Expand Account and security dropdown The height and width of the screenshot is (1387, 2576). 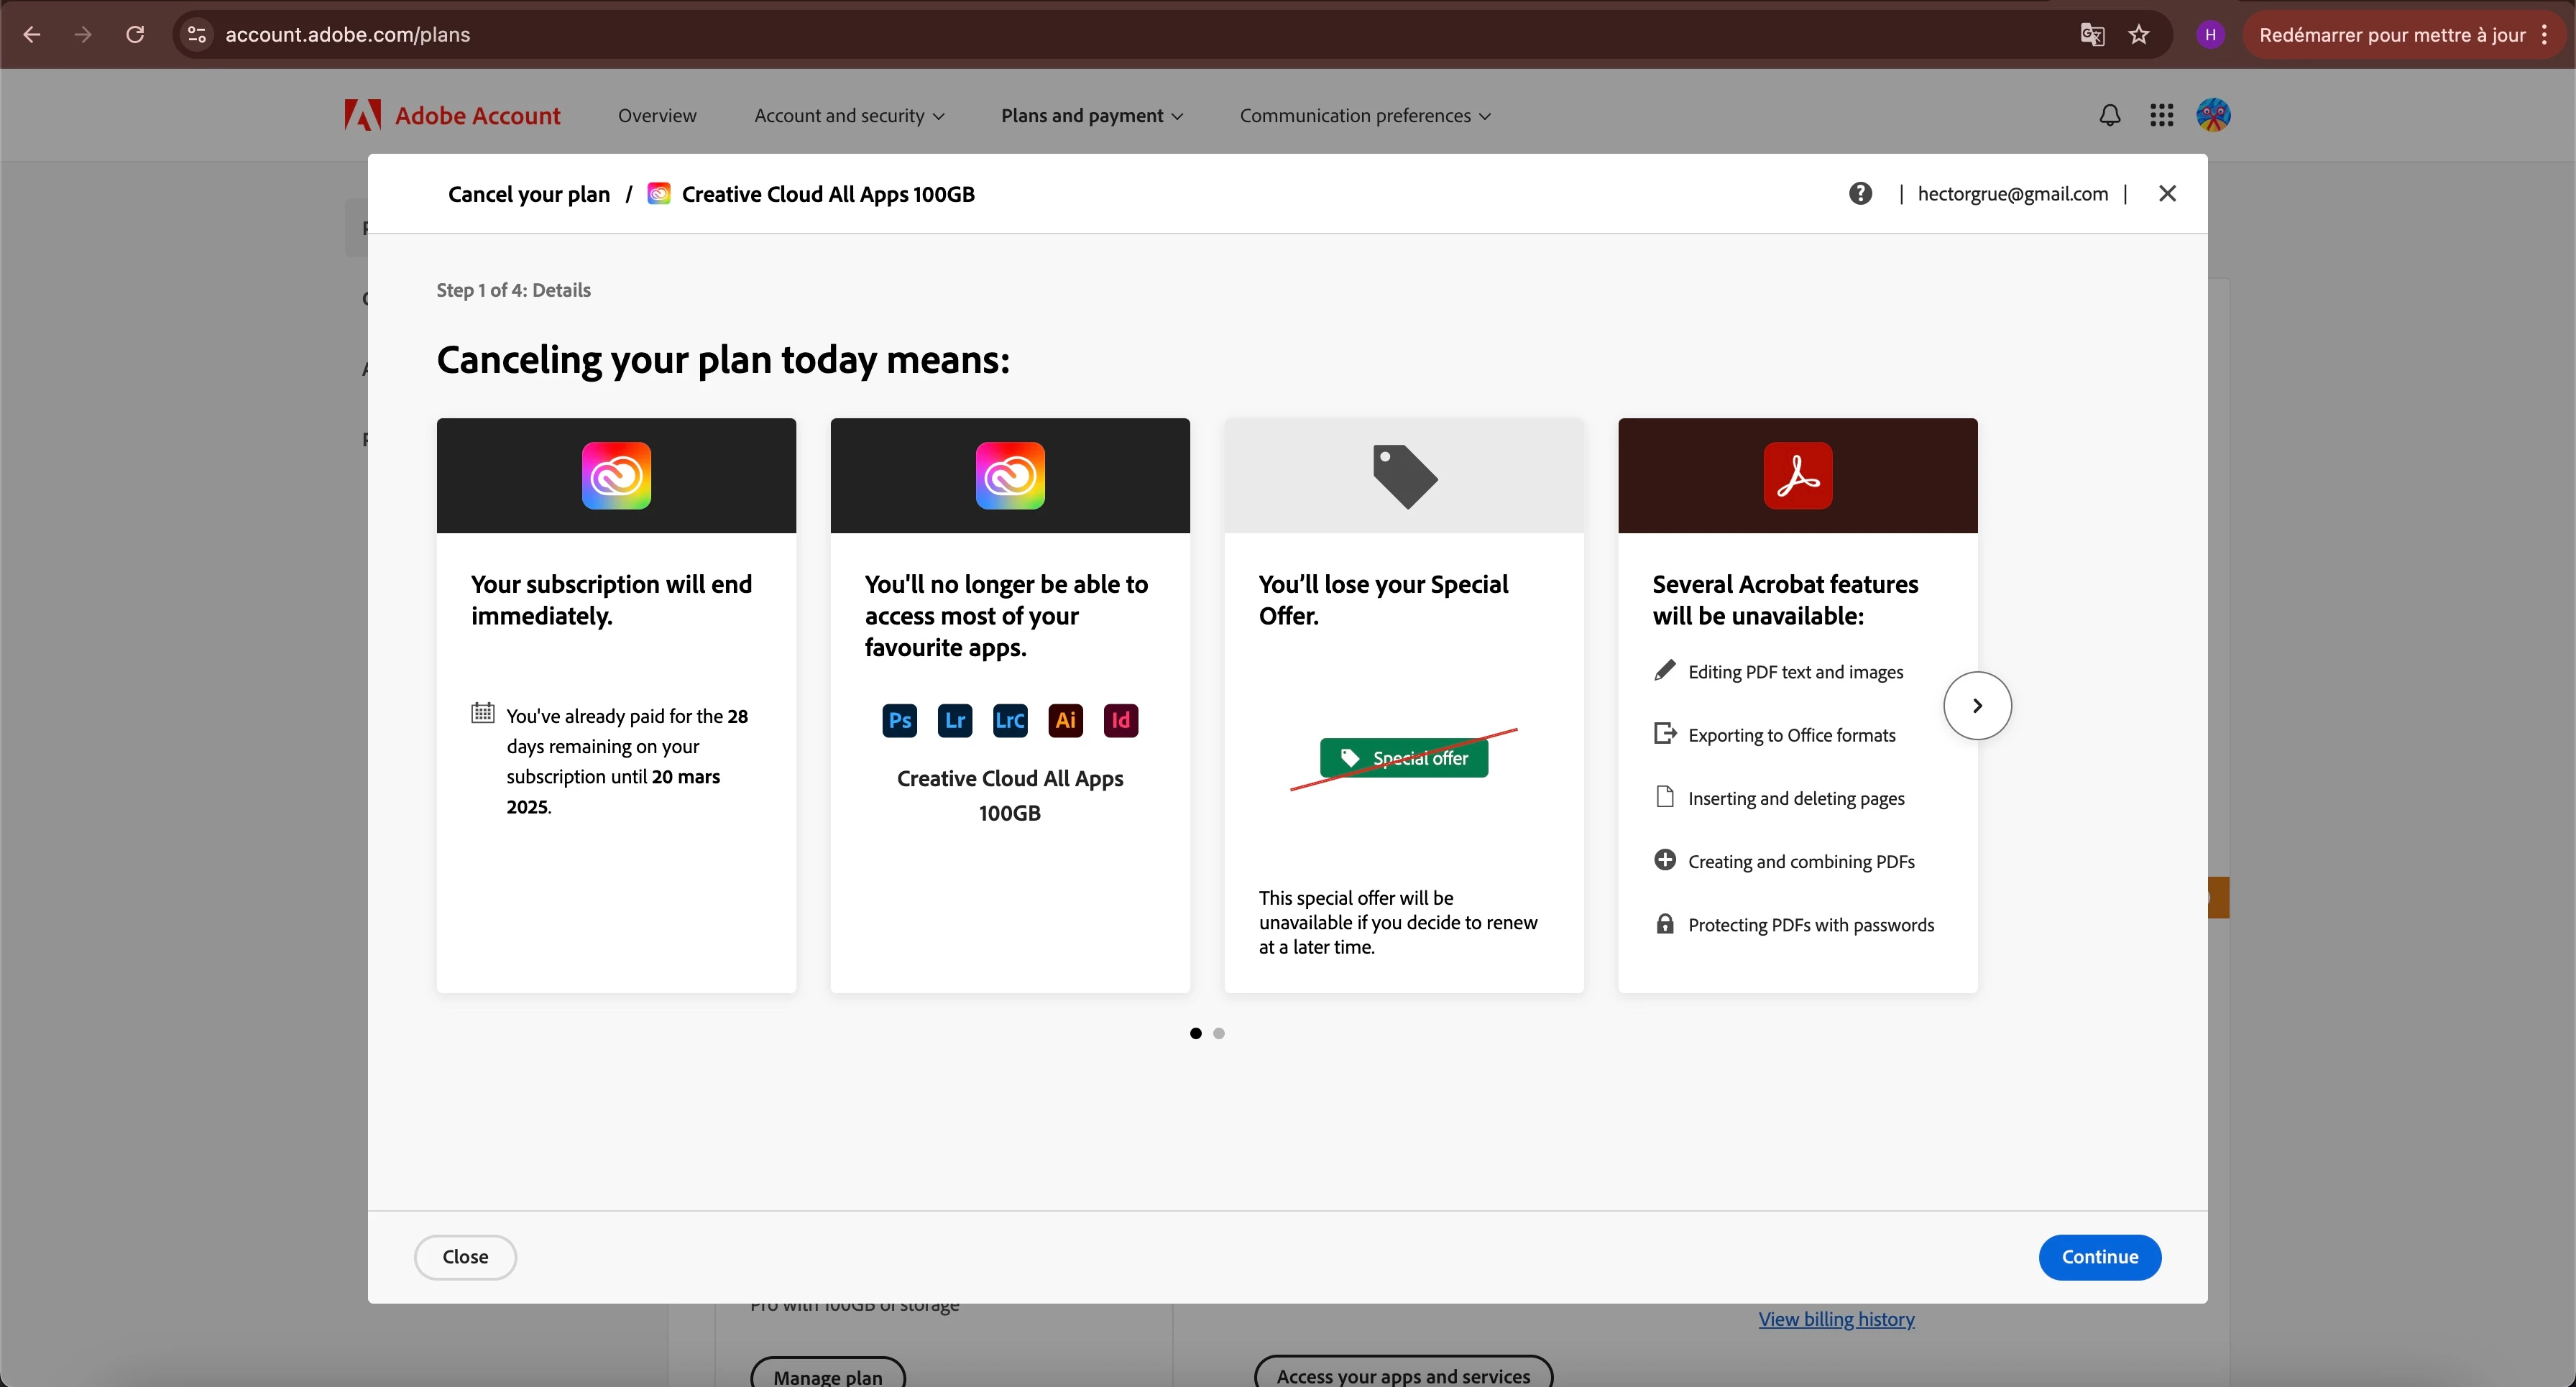[x=848, y=116]
